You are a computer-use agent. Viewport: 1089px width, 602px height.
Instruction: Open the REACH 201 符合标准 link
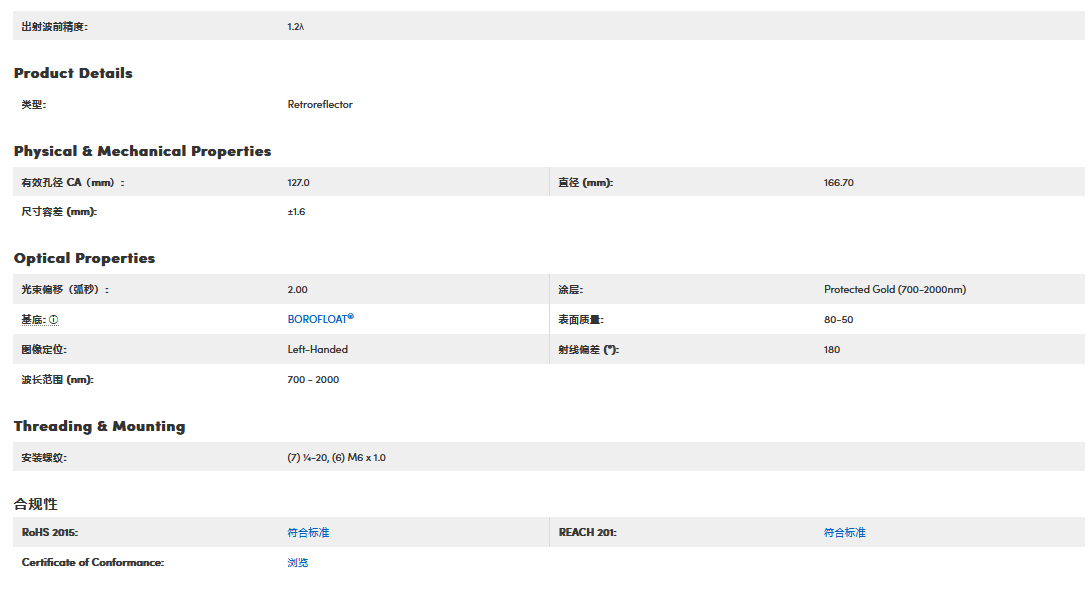point(845,533)
